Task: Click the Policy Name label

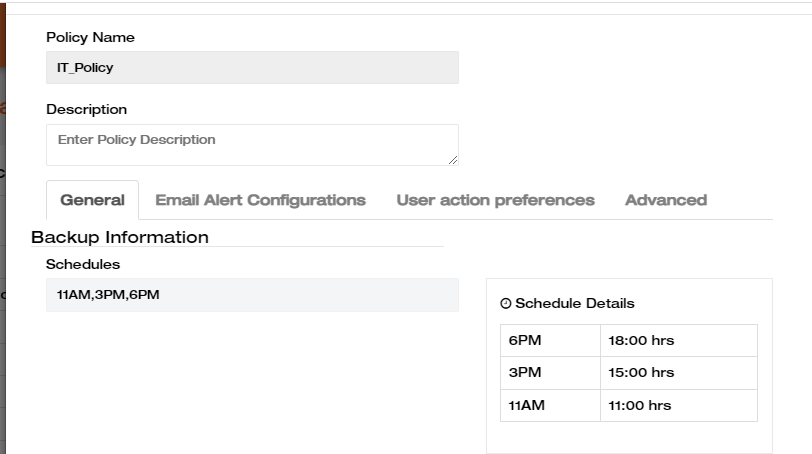Action: click(x=90, y=37)
